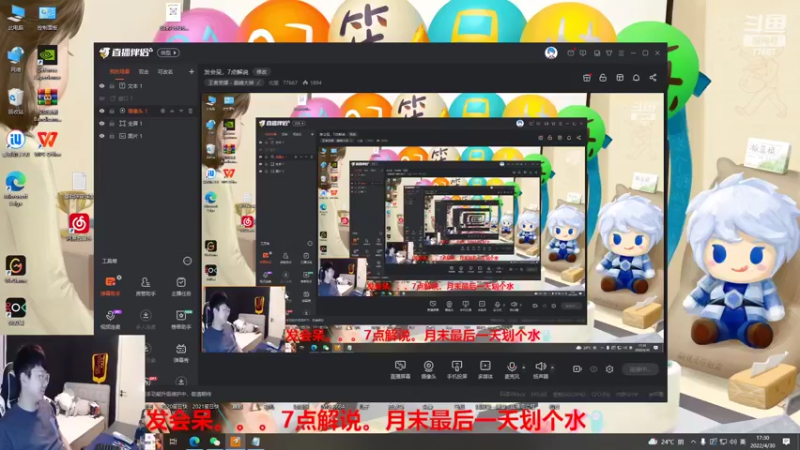Open the 视频连麦 tool in the toolbox
Image resolution: width=800 pixels, height=450 pixels.
point(110,319)
